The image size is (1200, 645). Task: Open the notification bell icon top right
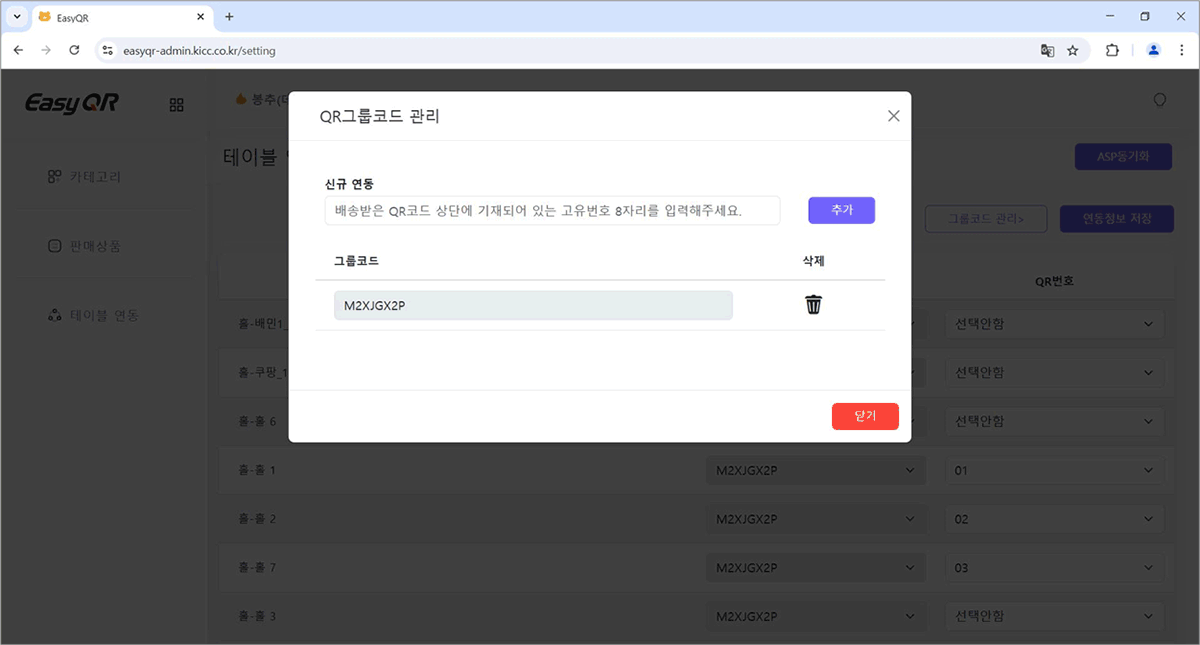[x=1159, y=100]
